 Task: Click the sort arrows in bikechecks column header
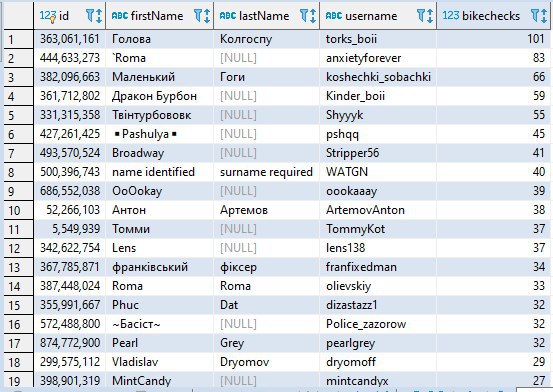544,16
